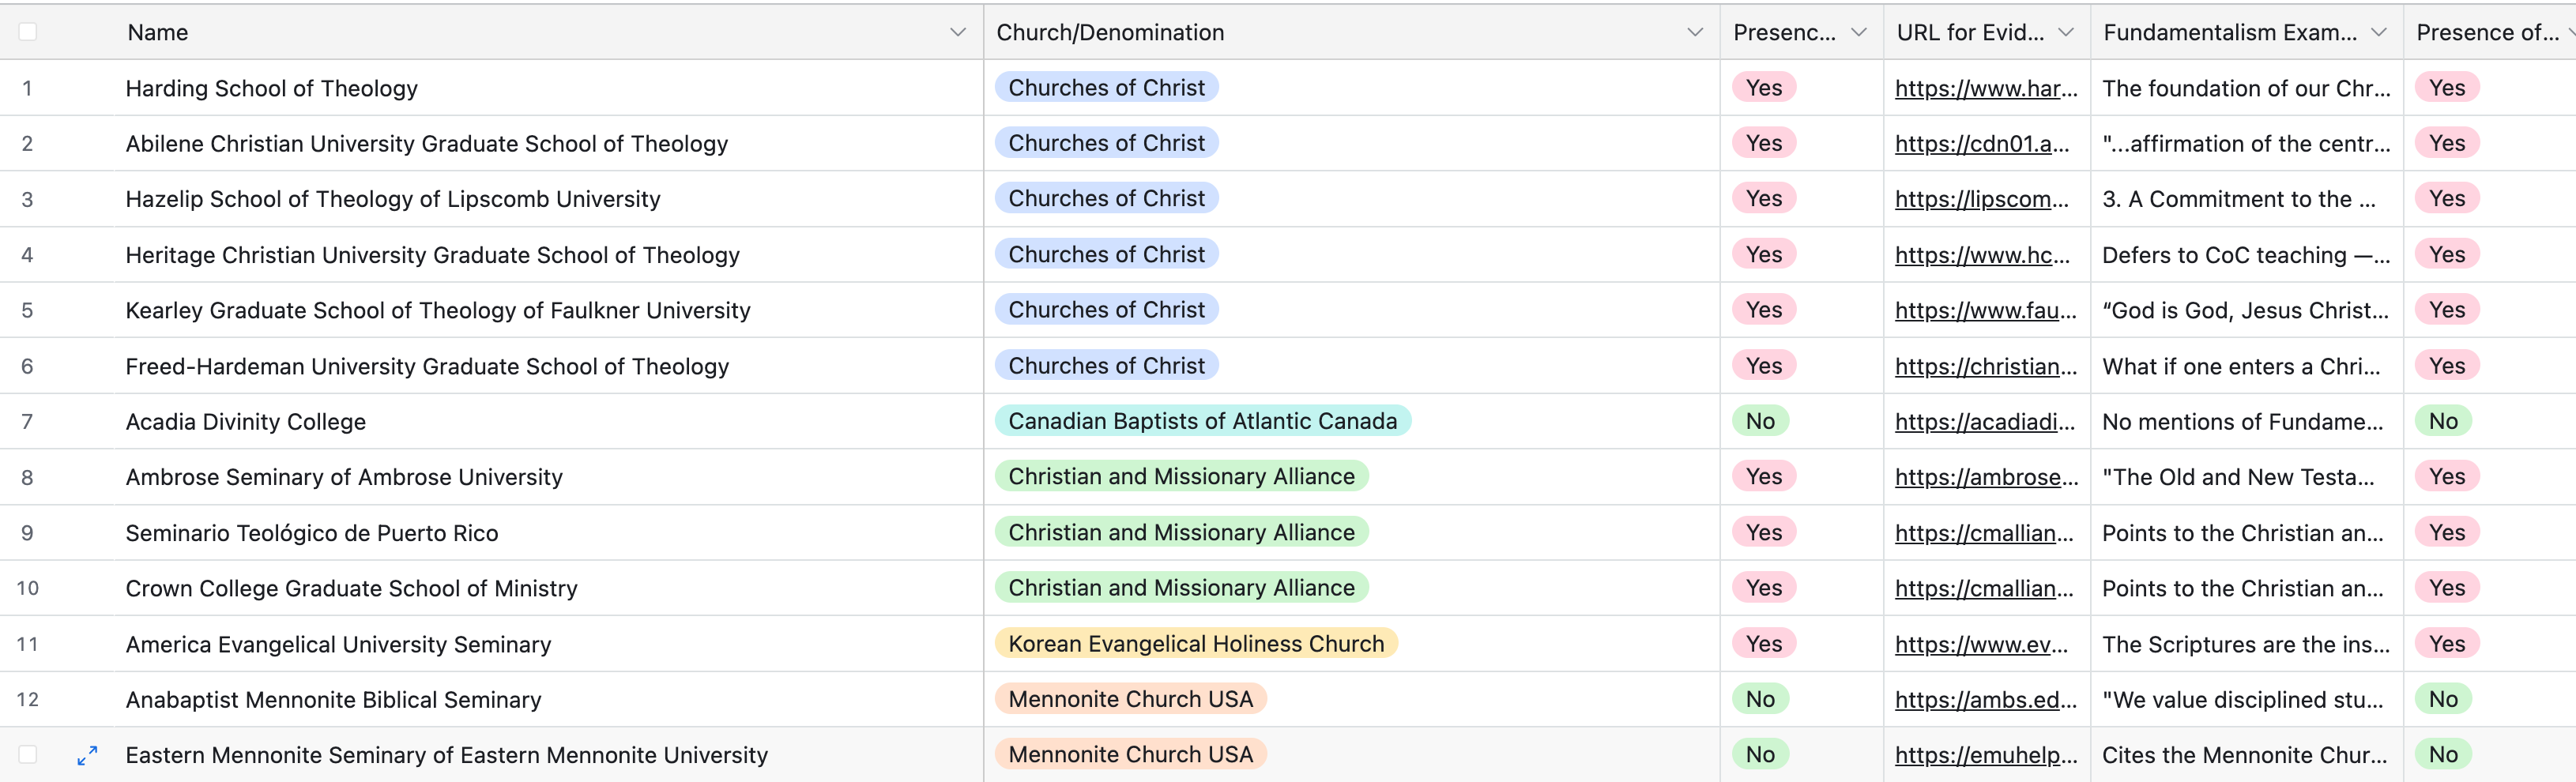Screen dimensions: 2576x782
Task: Click the last-column No tag in Acadia row
Action: [2443, 421]
